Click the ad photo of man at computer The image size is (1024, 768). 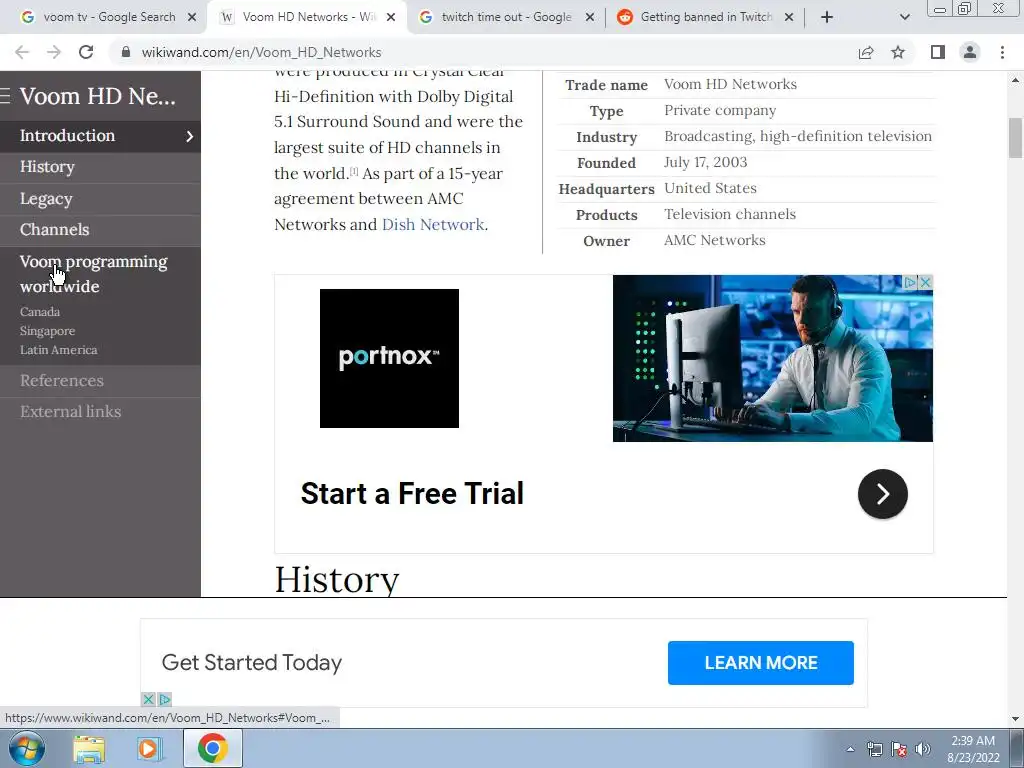pyautogui.click(x=773, y=359)
